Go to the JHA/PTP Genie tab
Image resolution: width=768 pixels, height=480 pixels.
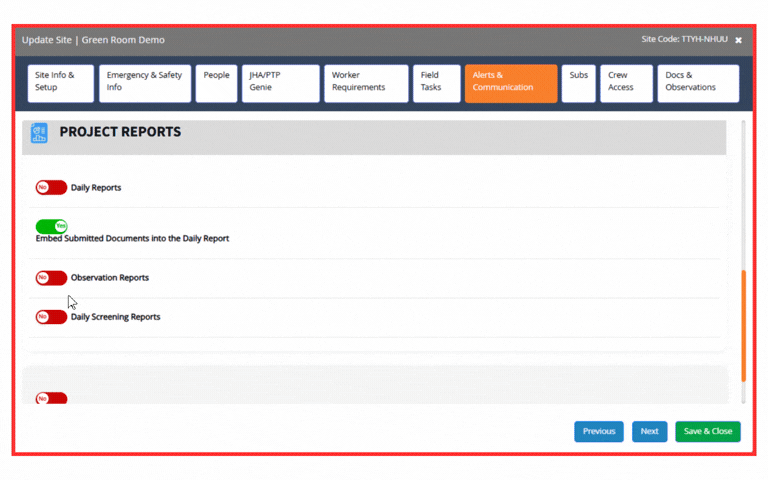point(281,83)
